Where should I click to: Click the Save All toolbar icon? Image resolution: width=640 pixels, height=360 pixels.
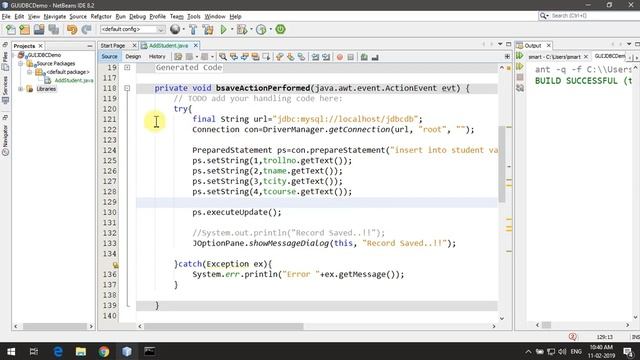coord(54,29)
